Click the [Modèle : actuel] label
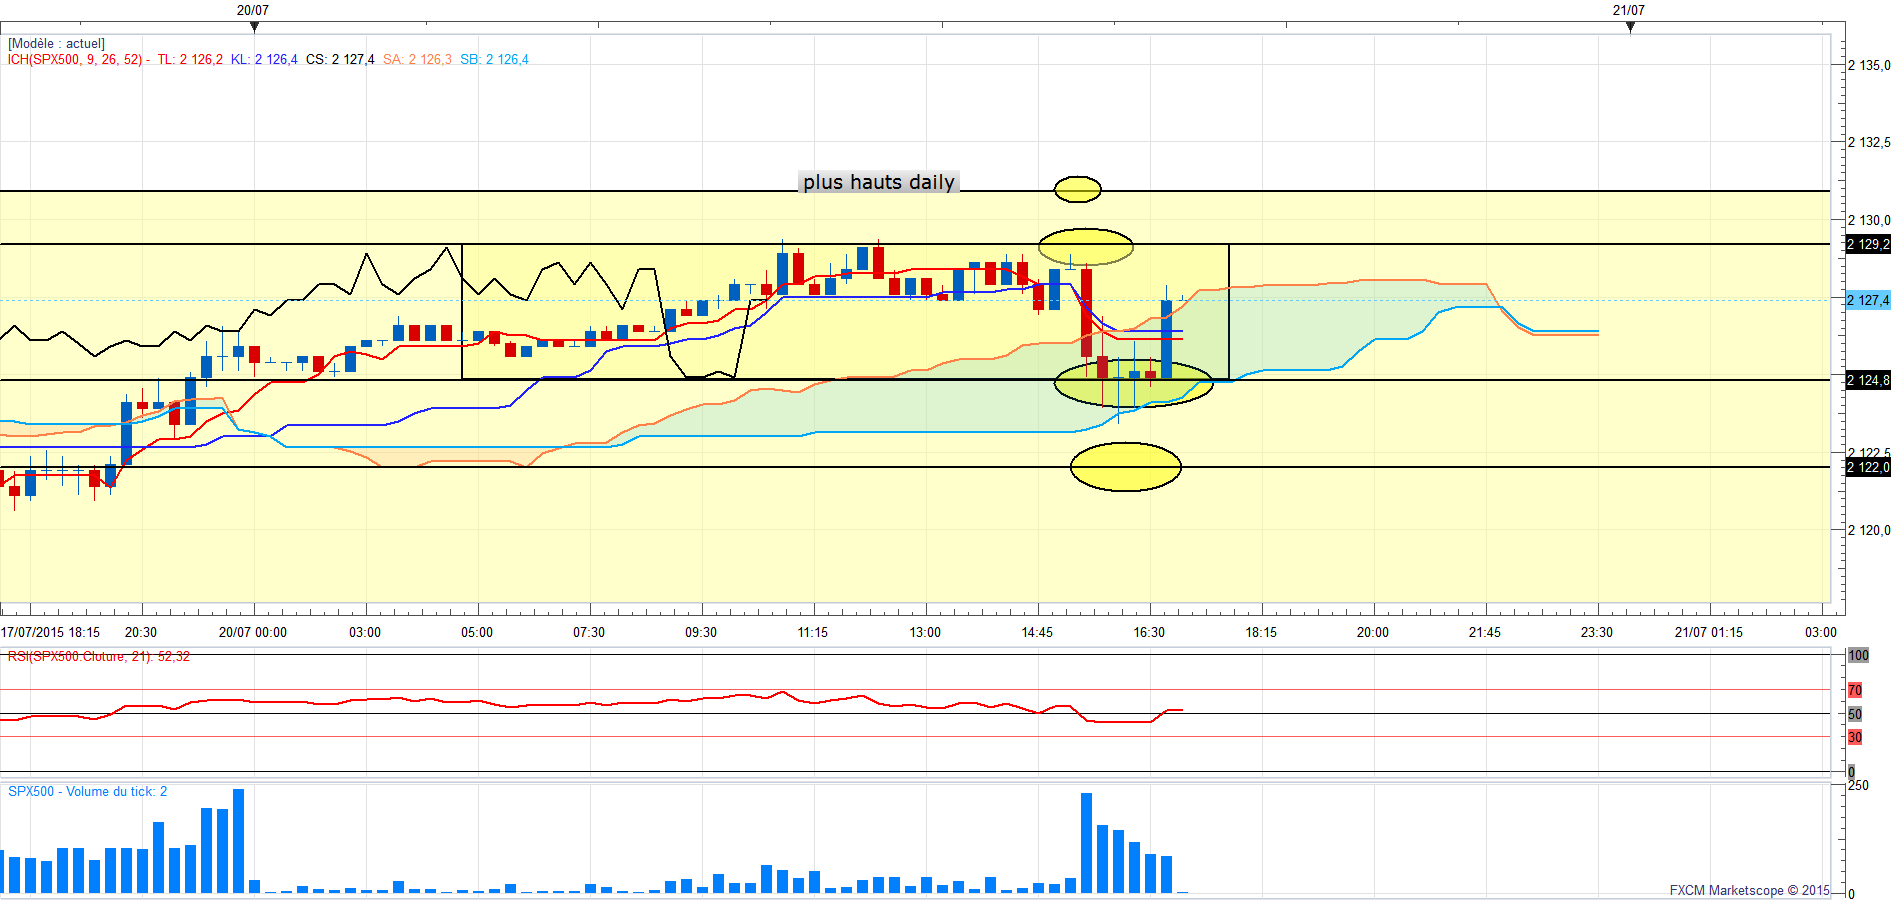 tap(56, 44)
